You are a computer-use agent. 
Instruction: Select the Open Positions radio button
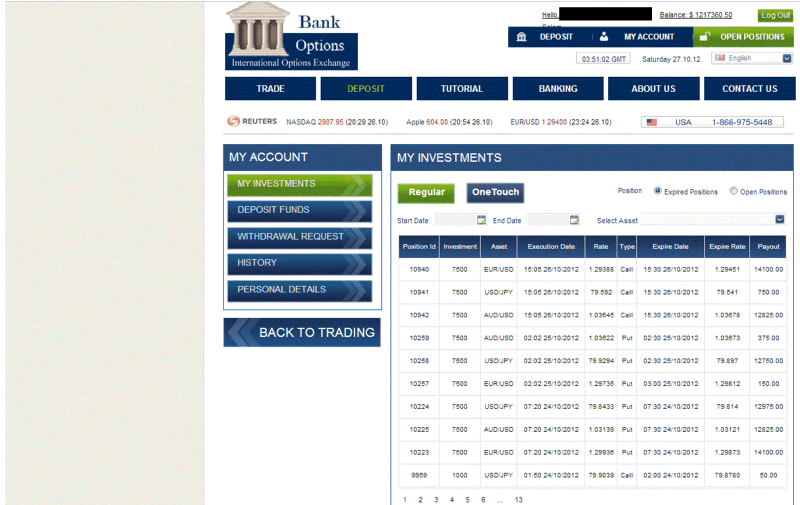tap(733, 191)
